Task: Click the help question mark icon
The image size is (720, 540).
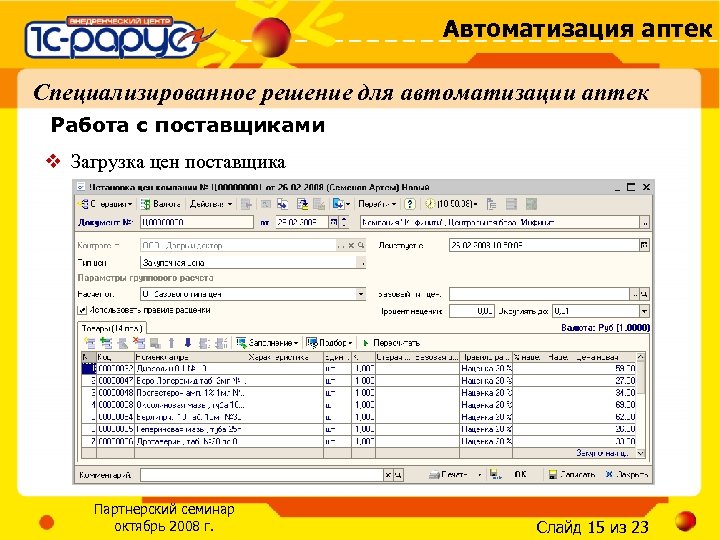Action: click(410, 204)
